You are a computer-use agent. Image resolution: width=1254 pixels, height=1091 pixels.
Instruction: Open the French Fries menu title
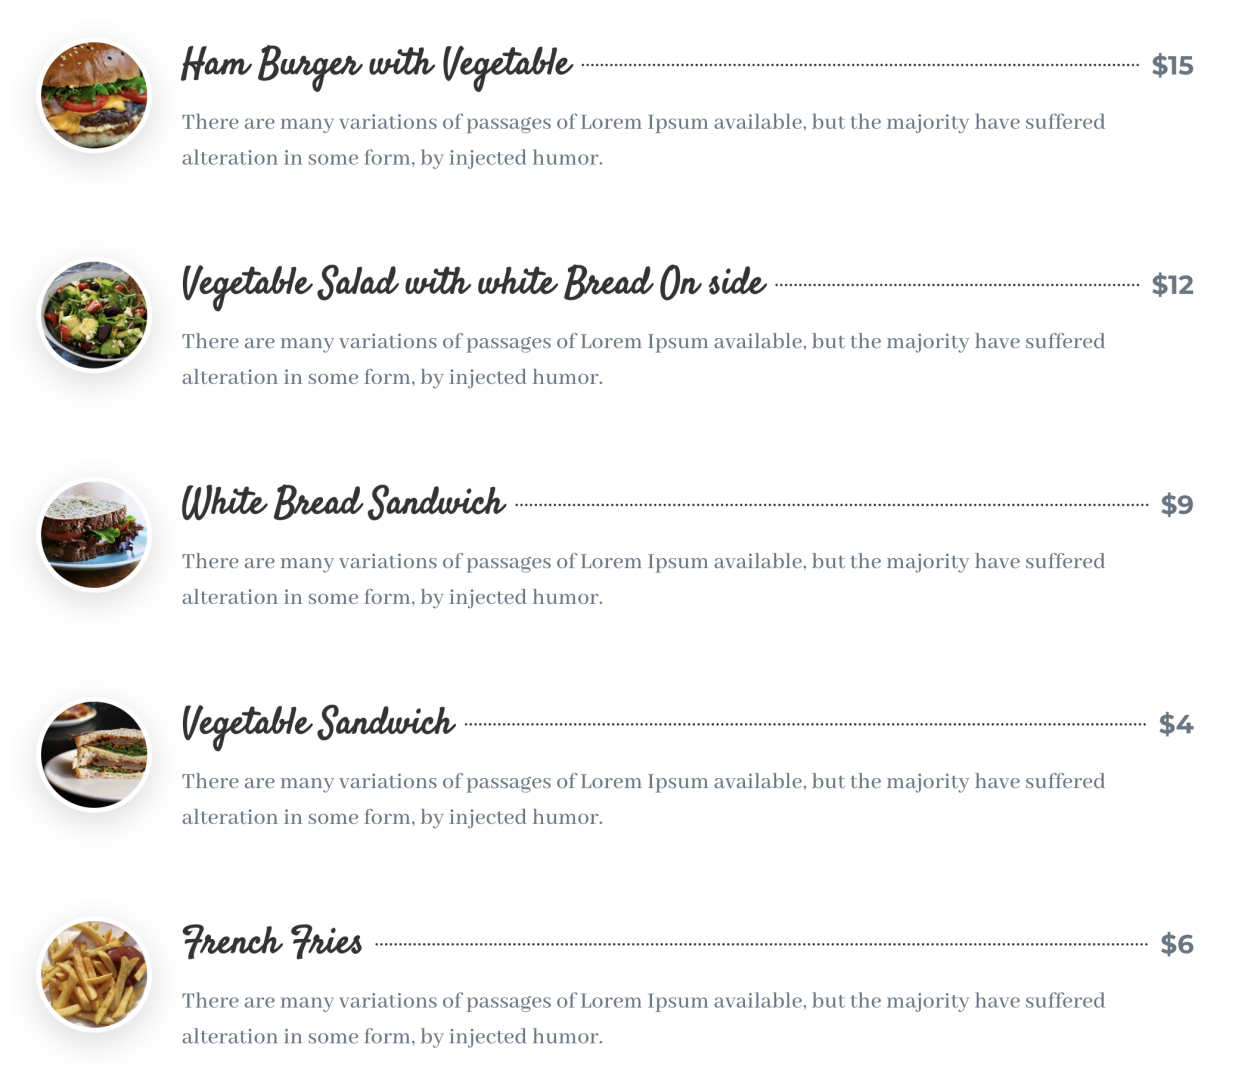coord(272,943)
